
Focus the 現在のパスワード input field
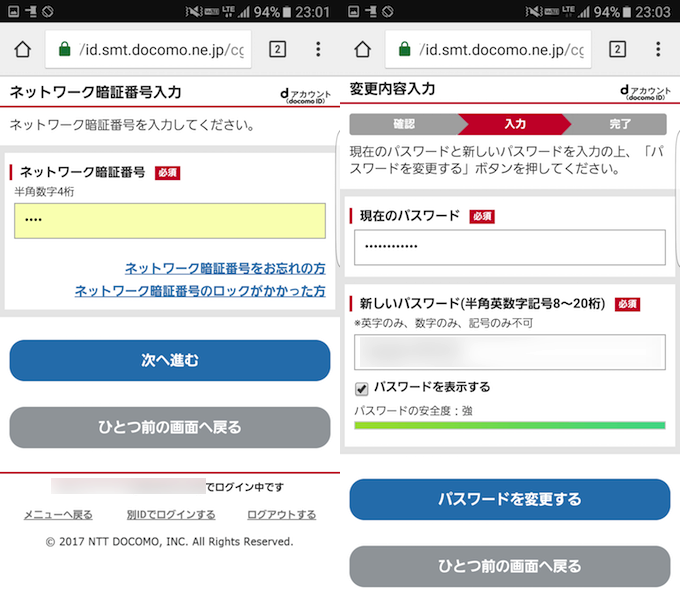[509, 247]
